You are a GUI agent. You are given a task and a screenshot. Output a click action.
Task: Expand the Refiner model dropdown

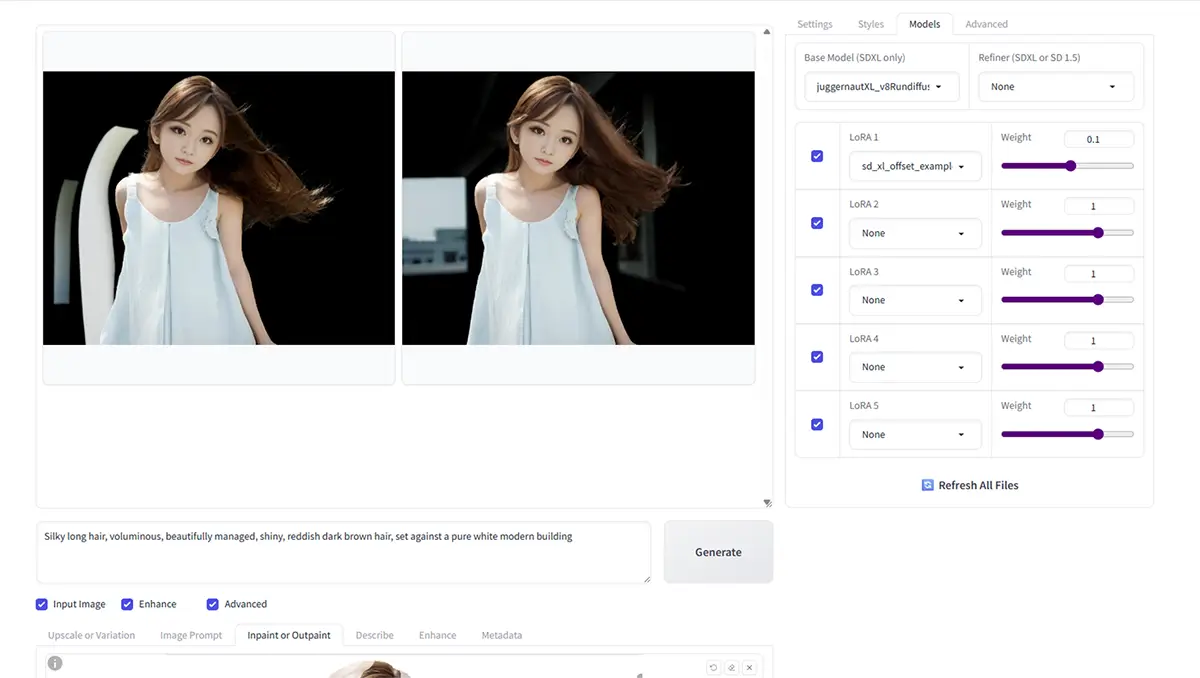click(1056, 87)
